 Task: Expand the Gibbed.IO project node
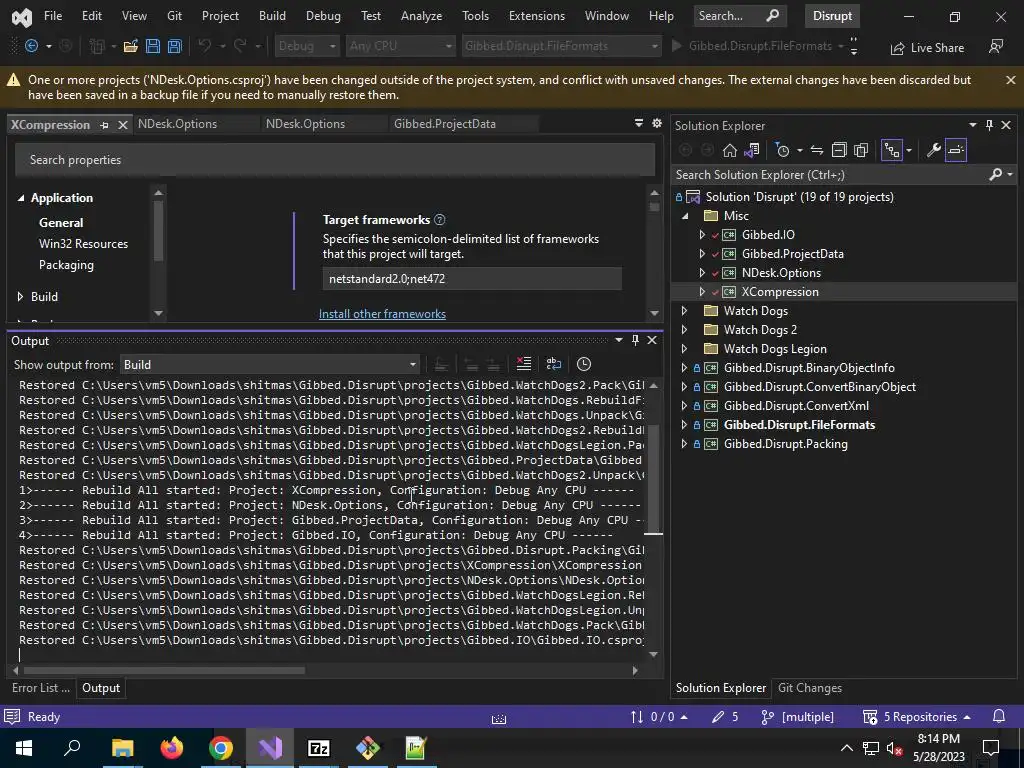pos(702,234)
